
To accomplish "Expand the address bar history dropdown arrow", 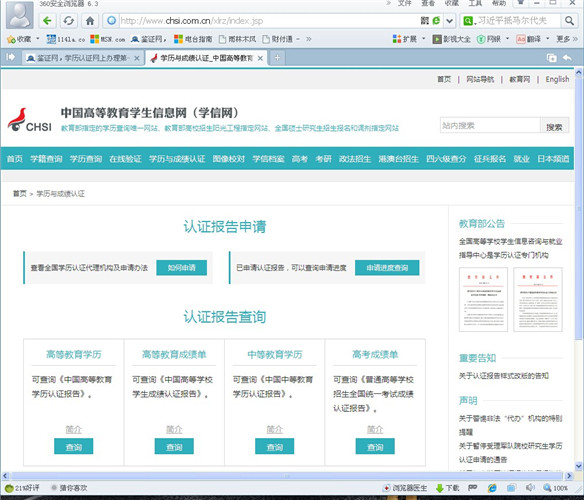I will pos(450,20).
